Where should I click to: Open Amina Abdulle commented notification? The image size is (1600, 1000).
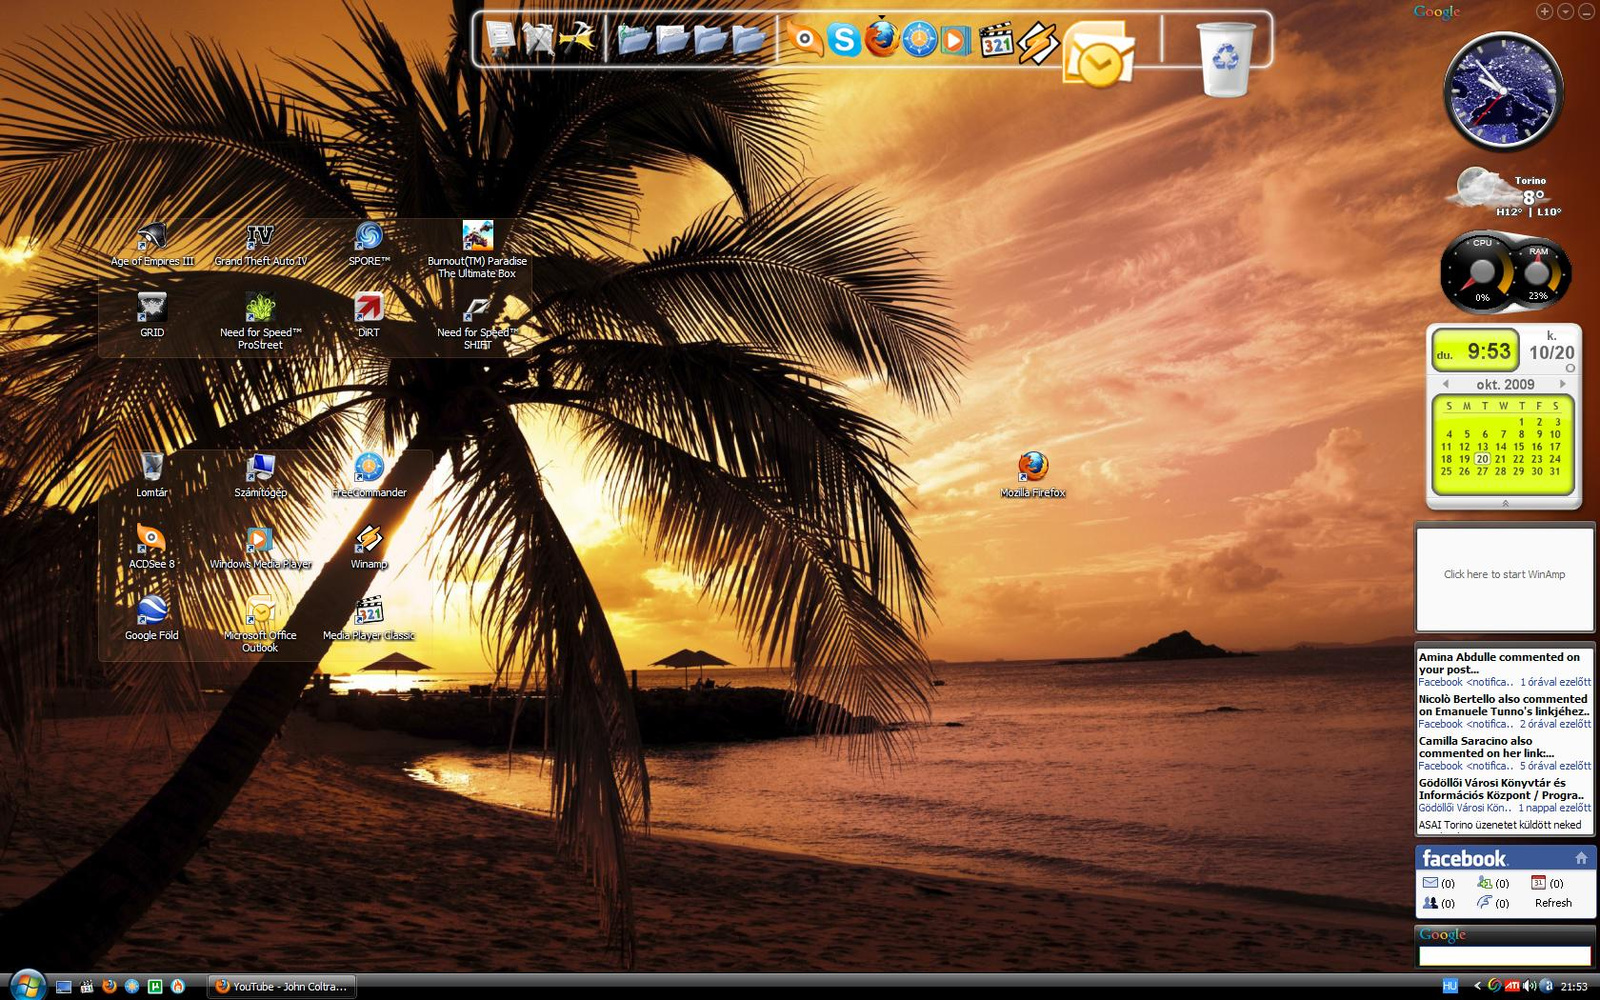1504,669
